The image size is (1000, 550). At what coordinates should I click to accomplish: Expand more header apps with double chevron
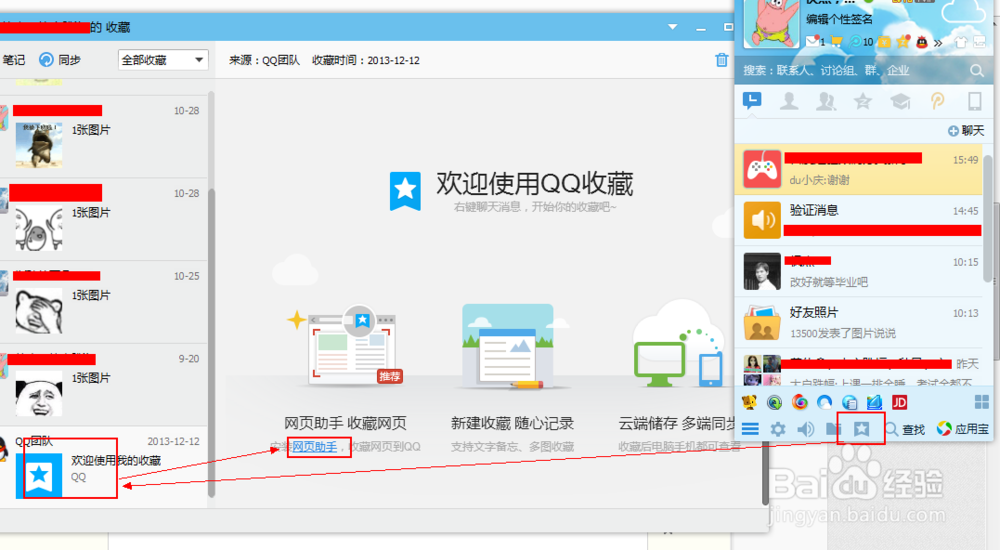tap(938, 43)
